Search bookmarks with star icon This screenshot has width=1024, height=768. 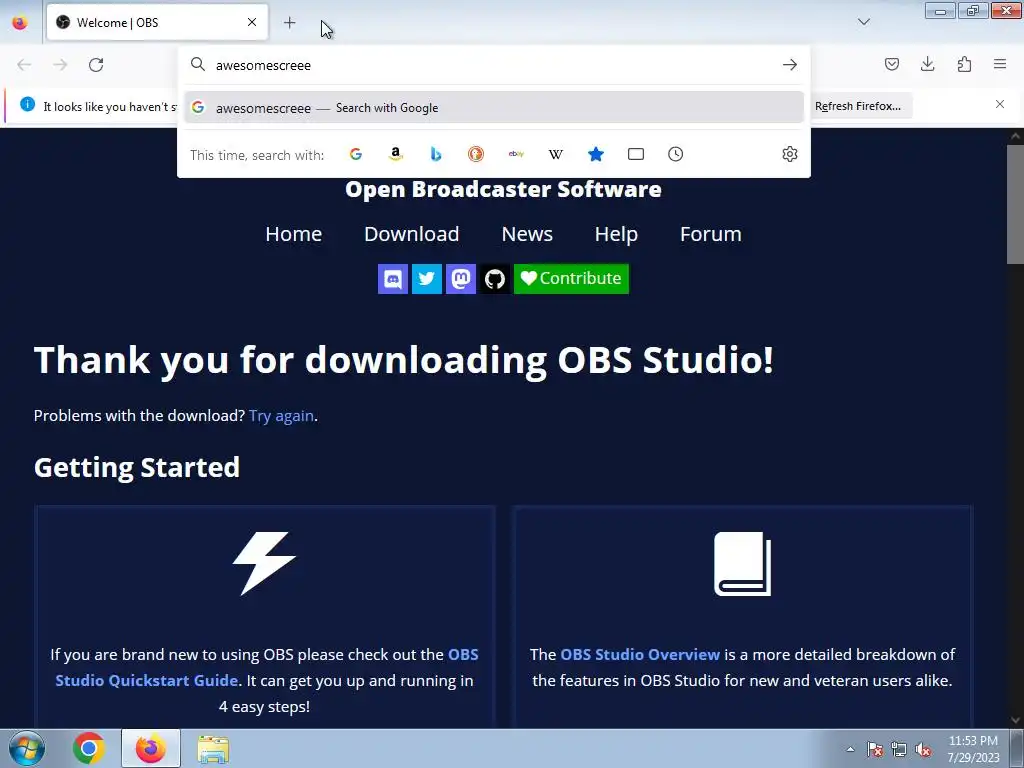(x=596, y=154)
